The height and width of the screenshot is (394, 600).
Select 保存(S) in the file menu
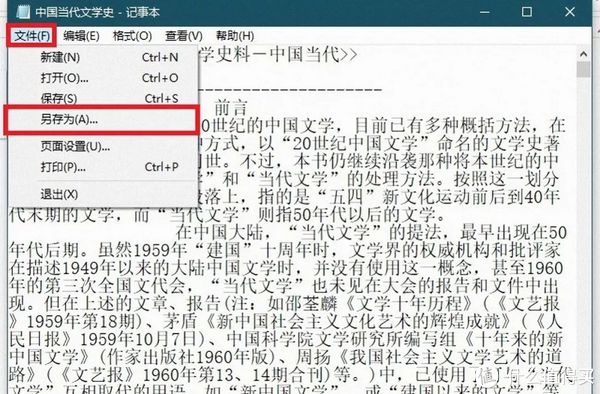pos(103,98)
